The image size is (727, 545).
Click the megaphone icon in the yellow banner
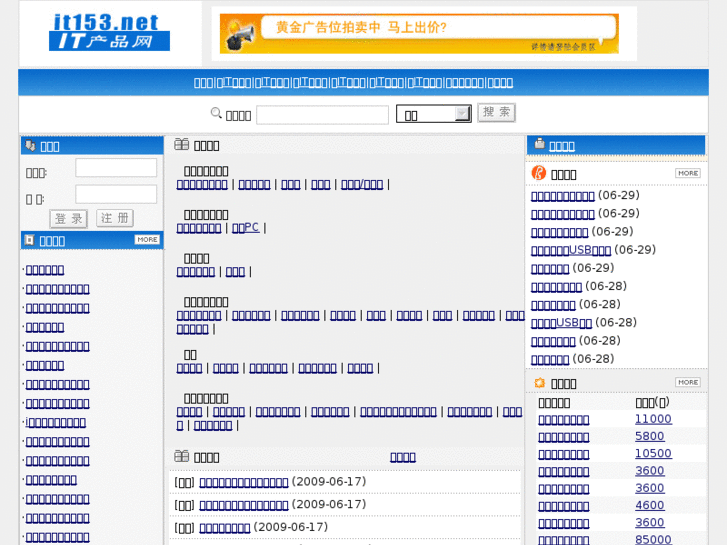pos(241,35)
